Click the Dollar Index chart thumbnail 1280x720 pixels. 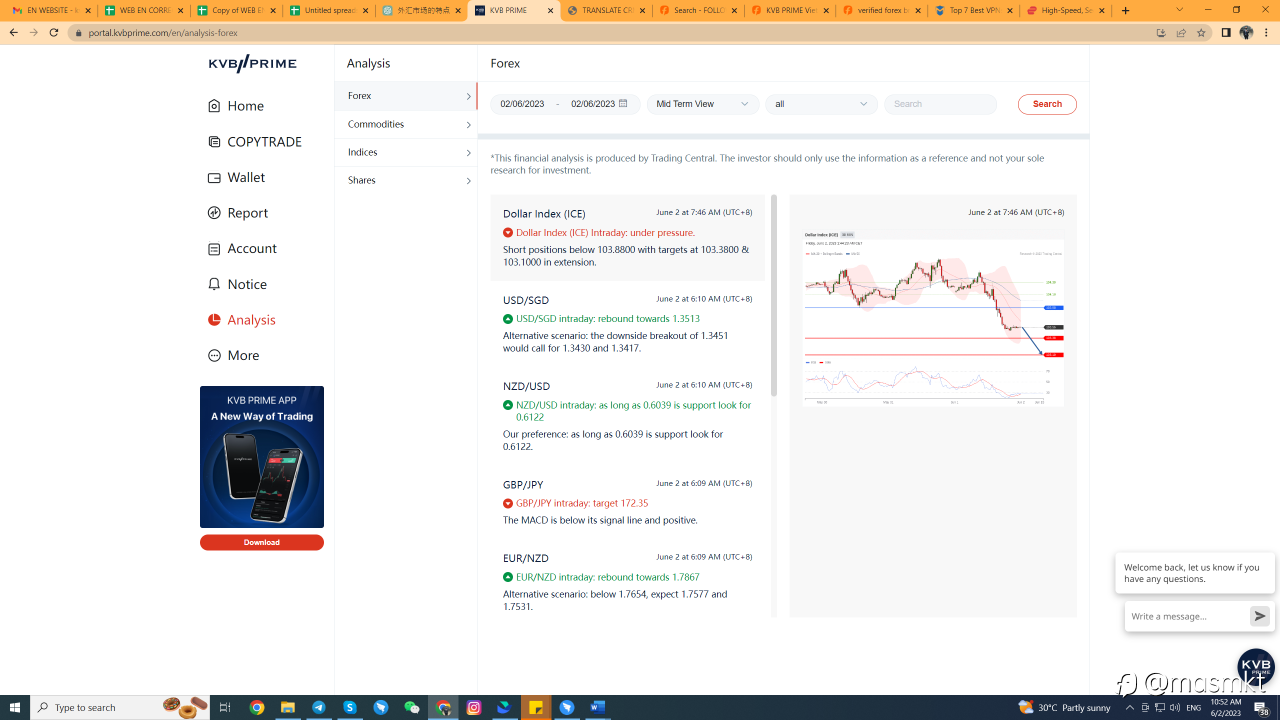(933, 318)
